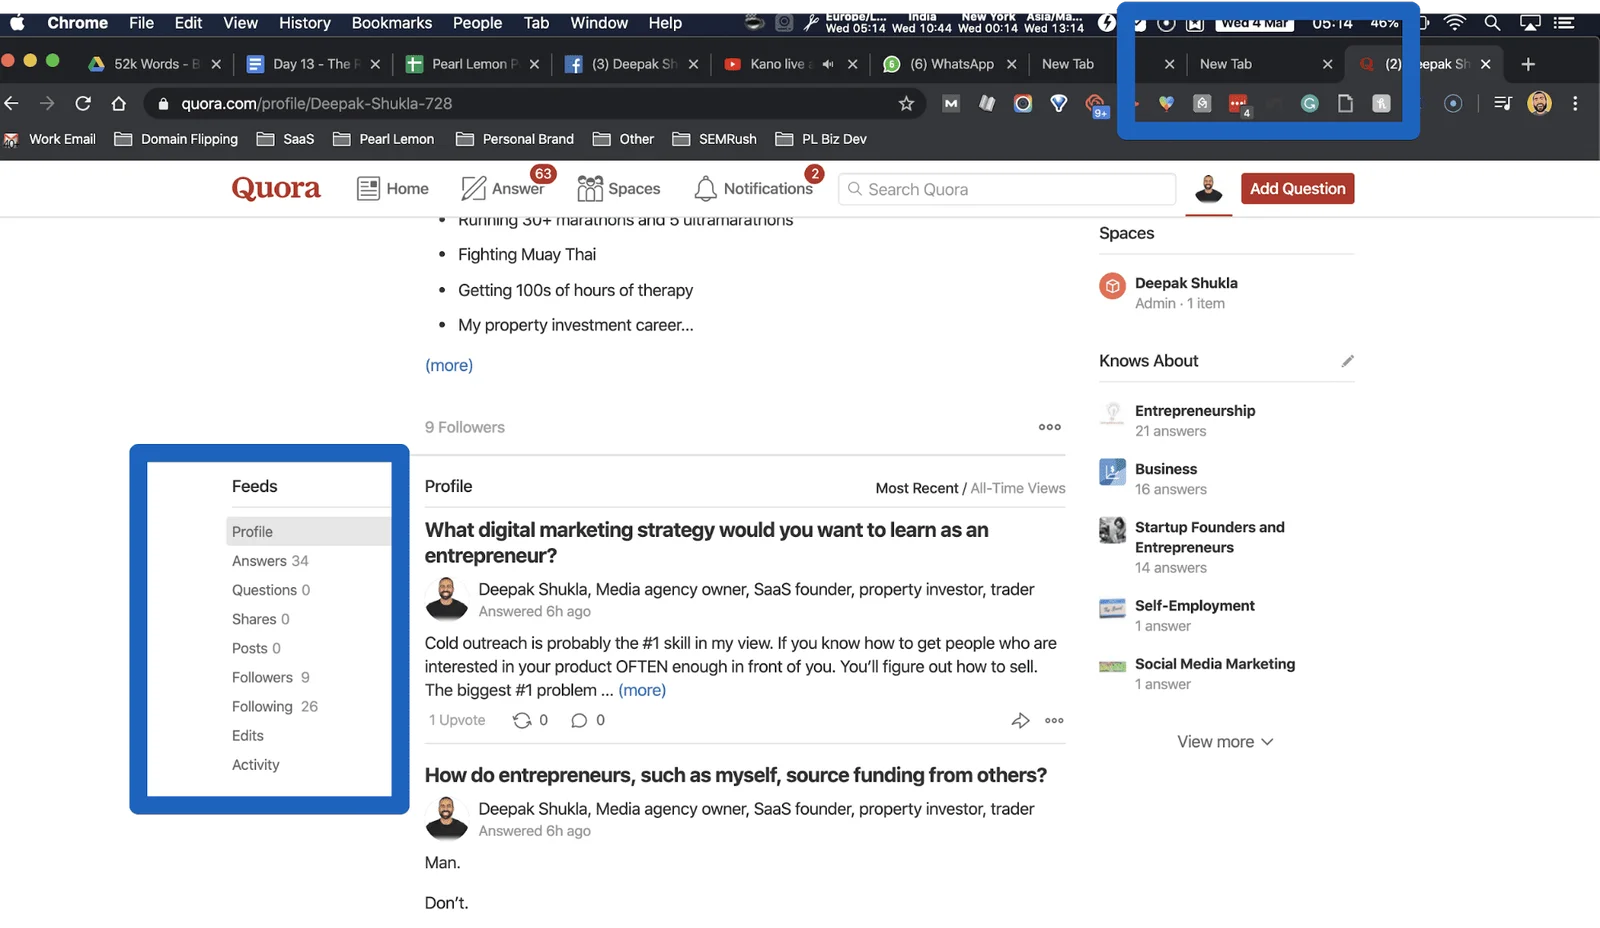
Task: Reload the Quora page
Action: click(x=83, y=103)
